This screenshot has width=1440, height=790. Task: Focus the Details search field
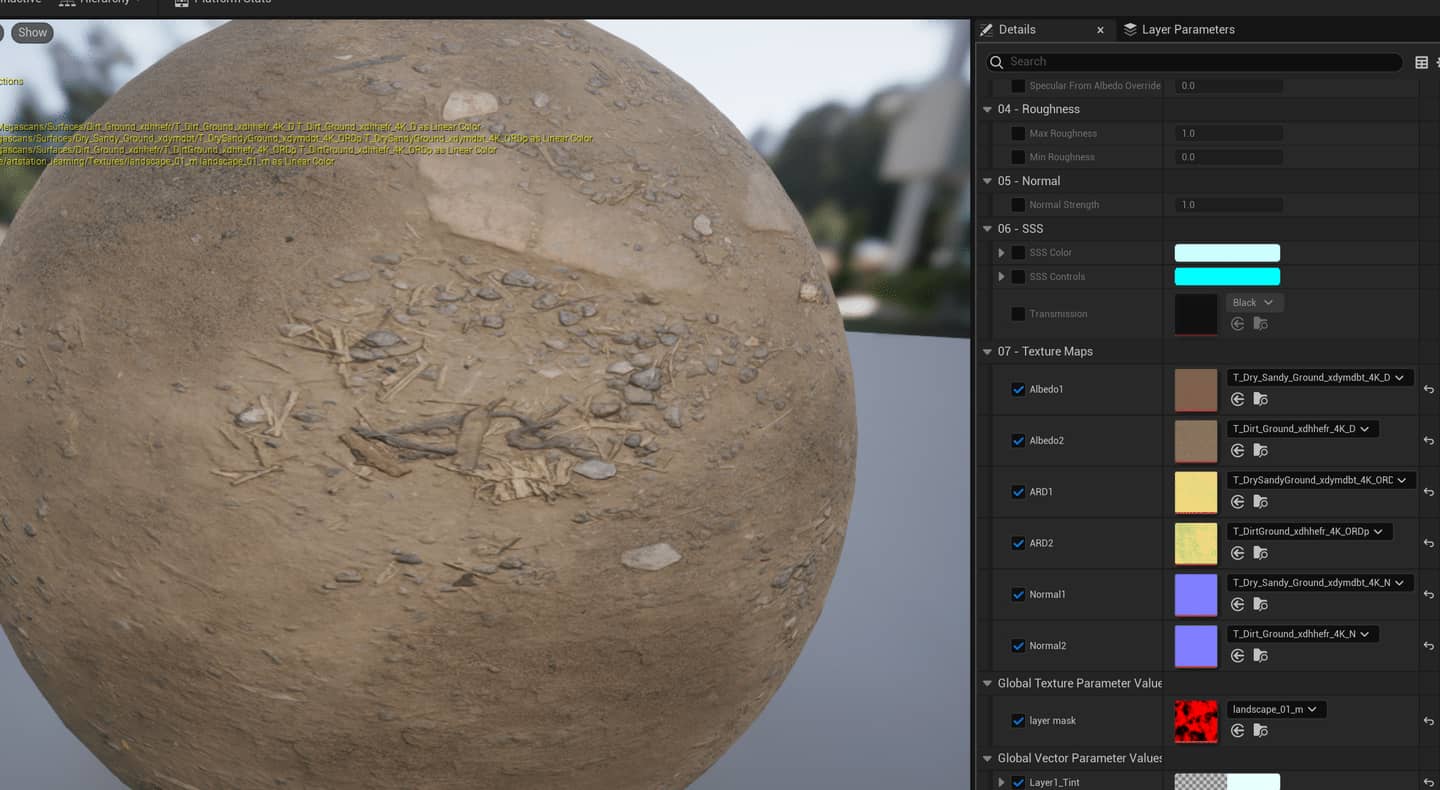(x=1194, y=62)
